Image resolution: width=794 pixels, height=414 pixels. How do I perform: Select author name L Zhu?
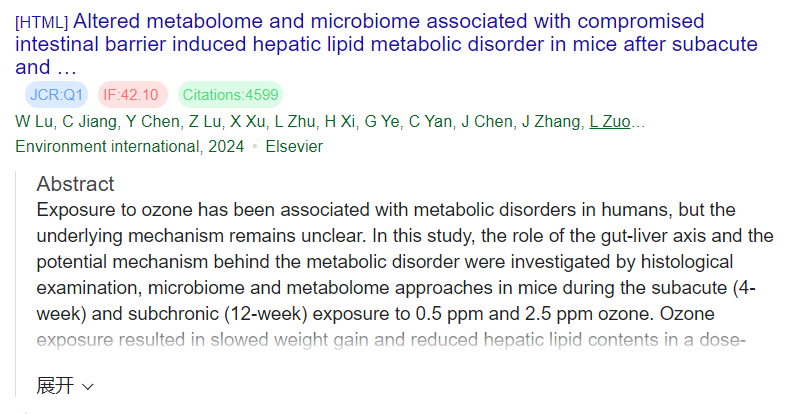tap(297, 122)
